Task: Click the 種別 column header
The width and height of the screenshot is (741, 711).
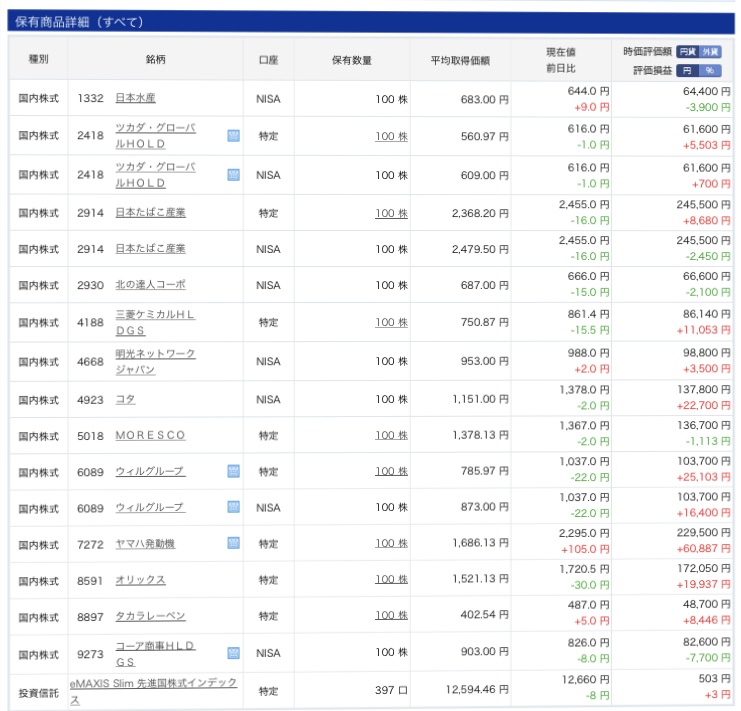Action: (x=39, y=59)
